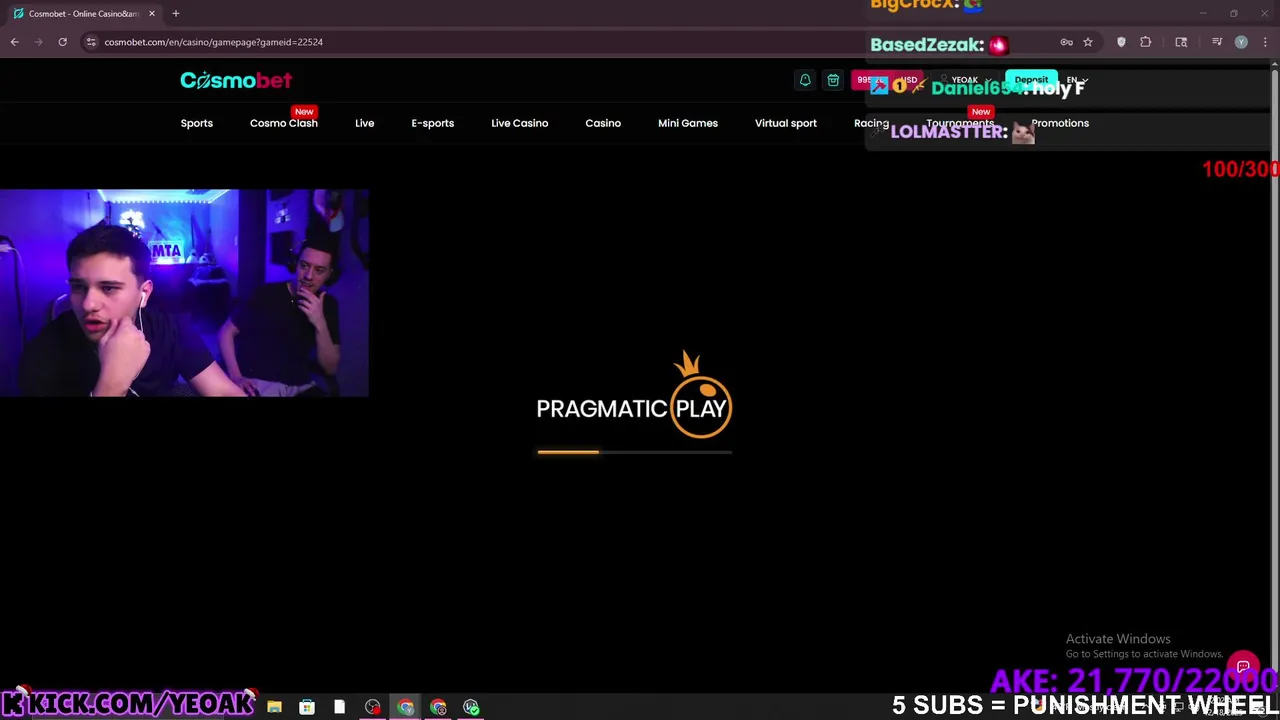
Task: Open the second Chrome taskbar icon
Action: tap(438, 707)
